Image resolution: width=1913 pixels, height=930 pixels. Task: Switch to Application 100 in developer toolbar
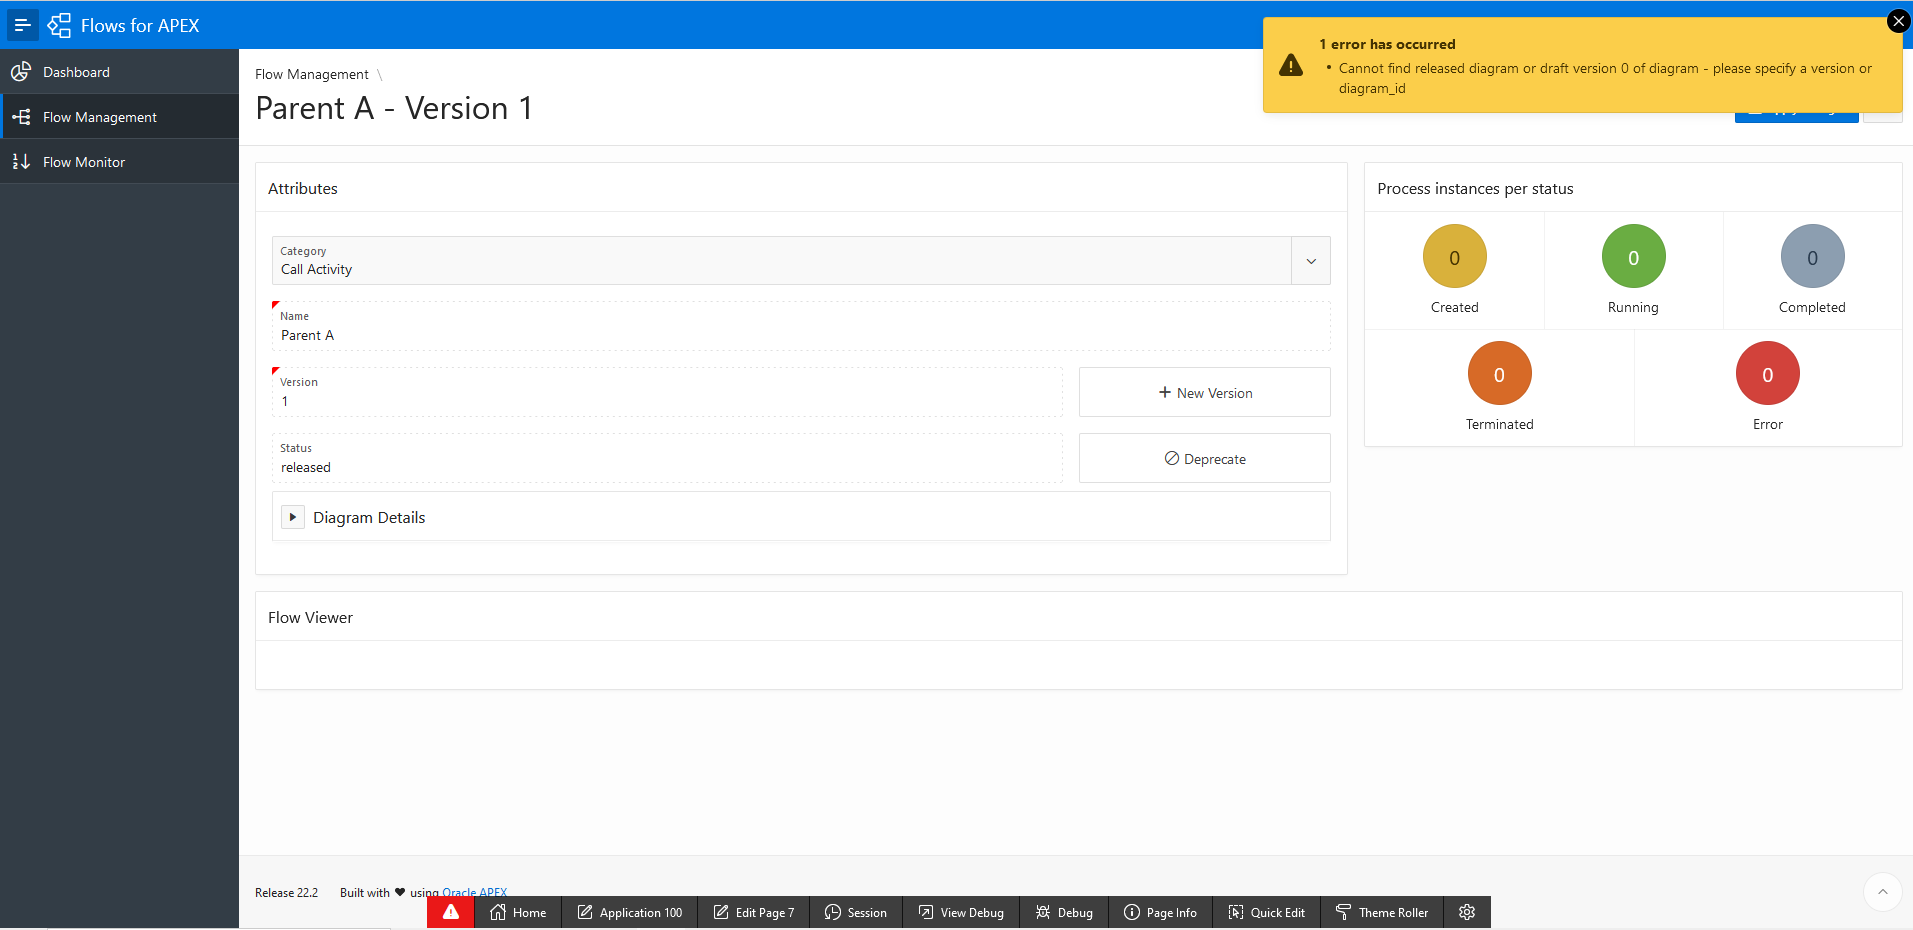point(629,911)
